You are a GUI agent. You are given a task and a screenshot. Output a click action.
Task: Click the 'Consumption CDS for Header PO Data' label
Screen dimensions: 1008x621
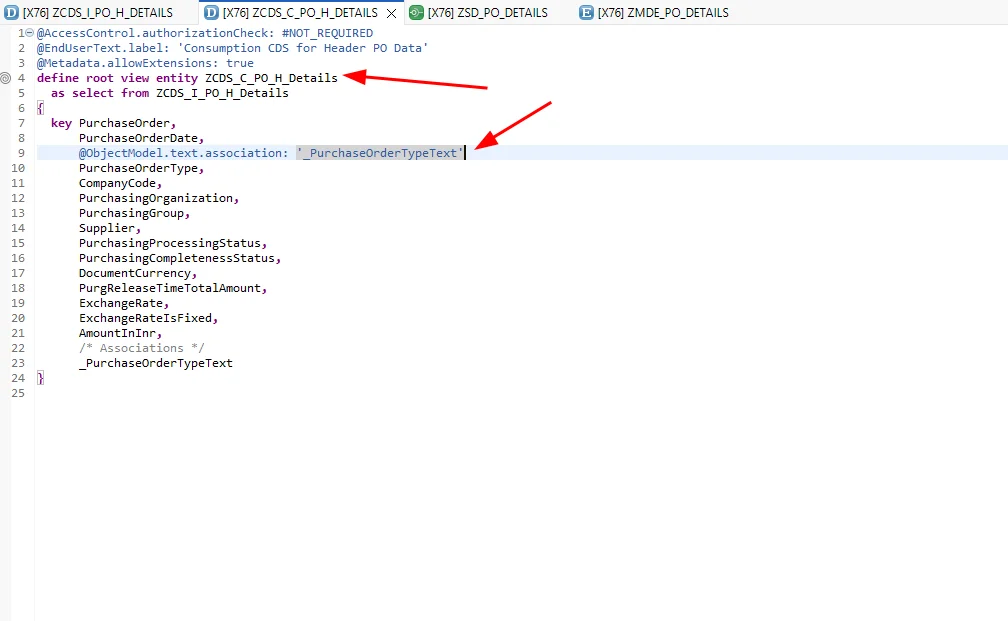(303, 48)
